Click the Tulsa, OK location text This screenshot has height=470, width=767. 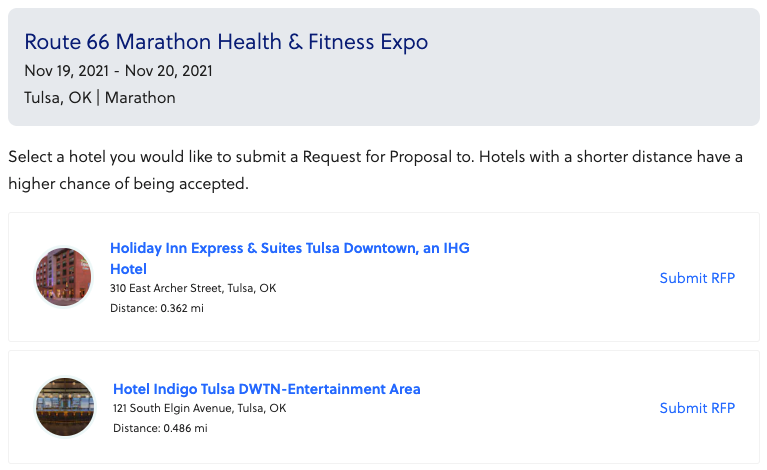(58, 98)
